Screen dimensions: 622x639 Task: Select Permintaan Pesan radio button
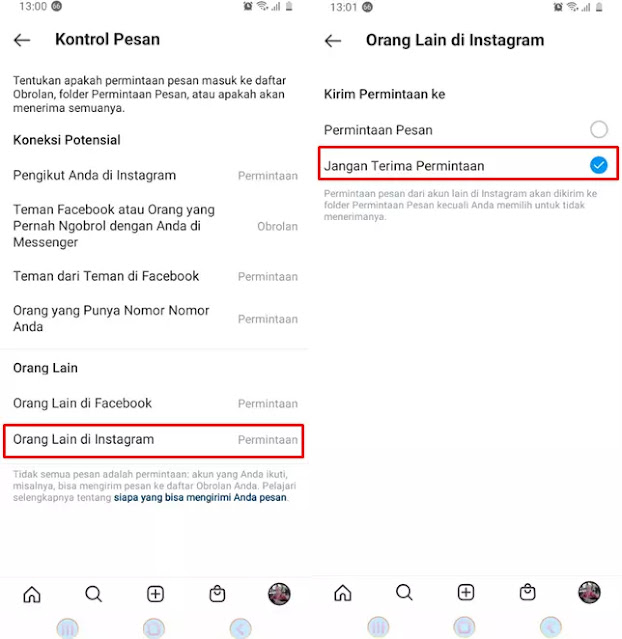tap(599, 130)
